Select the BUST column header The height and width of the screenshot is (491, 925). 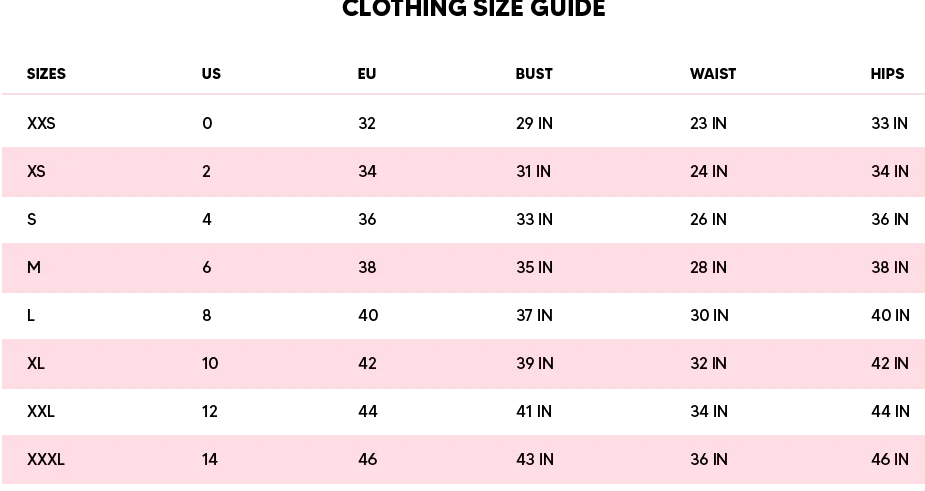click(x=534, y=74)
